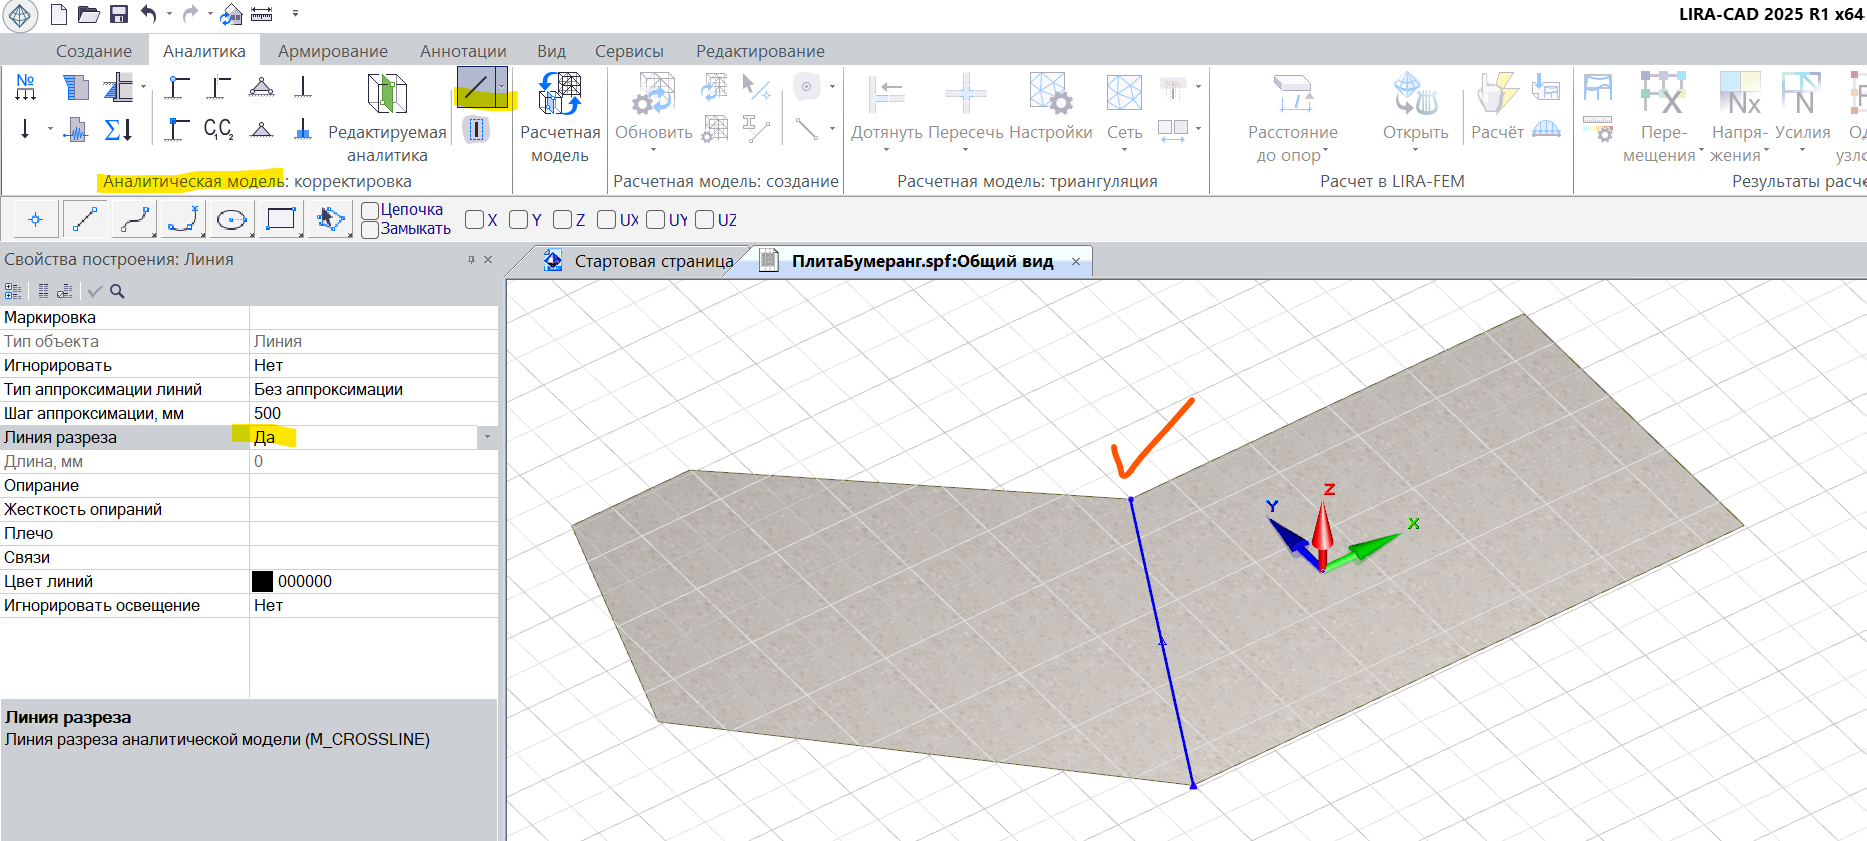Click the node numbering № icon

tap(26, 87)
